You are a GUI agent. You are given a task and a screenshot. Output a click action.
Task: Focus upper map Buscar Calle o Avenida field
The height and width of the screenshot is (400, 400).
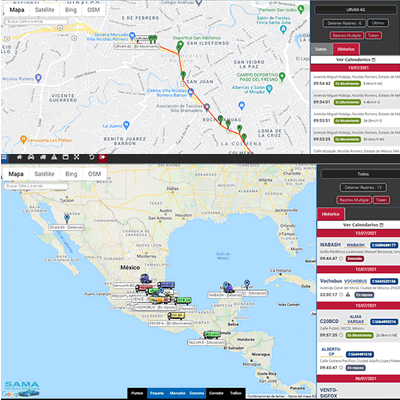pyautogui.click(x=36, y=21)
